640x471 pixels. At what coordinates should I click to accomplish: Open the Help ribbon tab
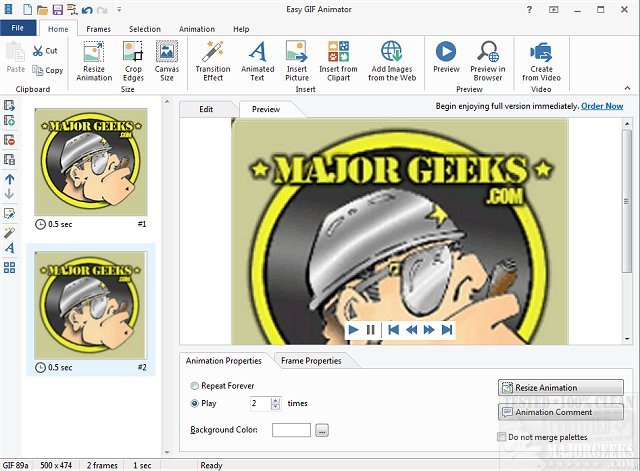click(x=241, y=29)
